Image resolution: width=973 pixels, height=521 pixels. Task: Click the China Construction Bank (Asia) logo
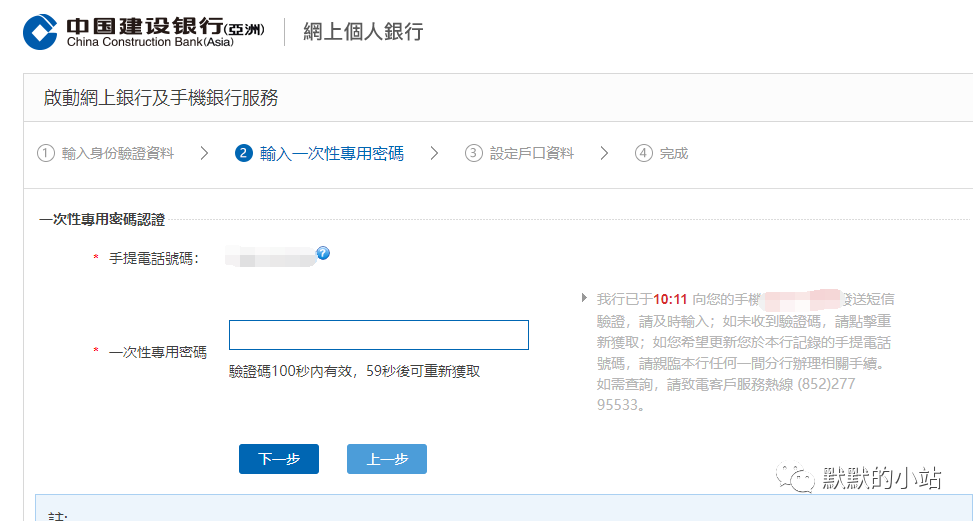click(144, 32)
